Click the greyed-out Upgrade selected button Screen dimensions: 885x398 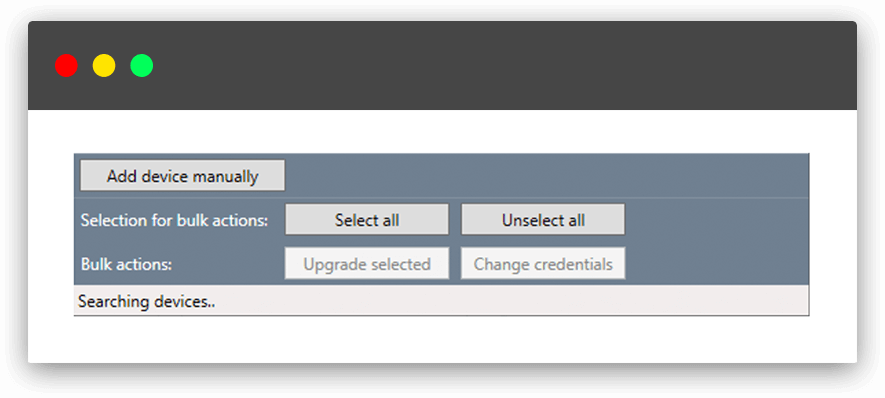coord(367,264)
